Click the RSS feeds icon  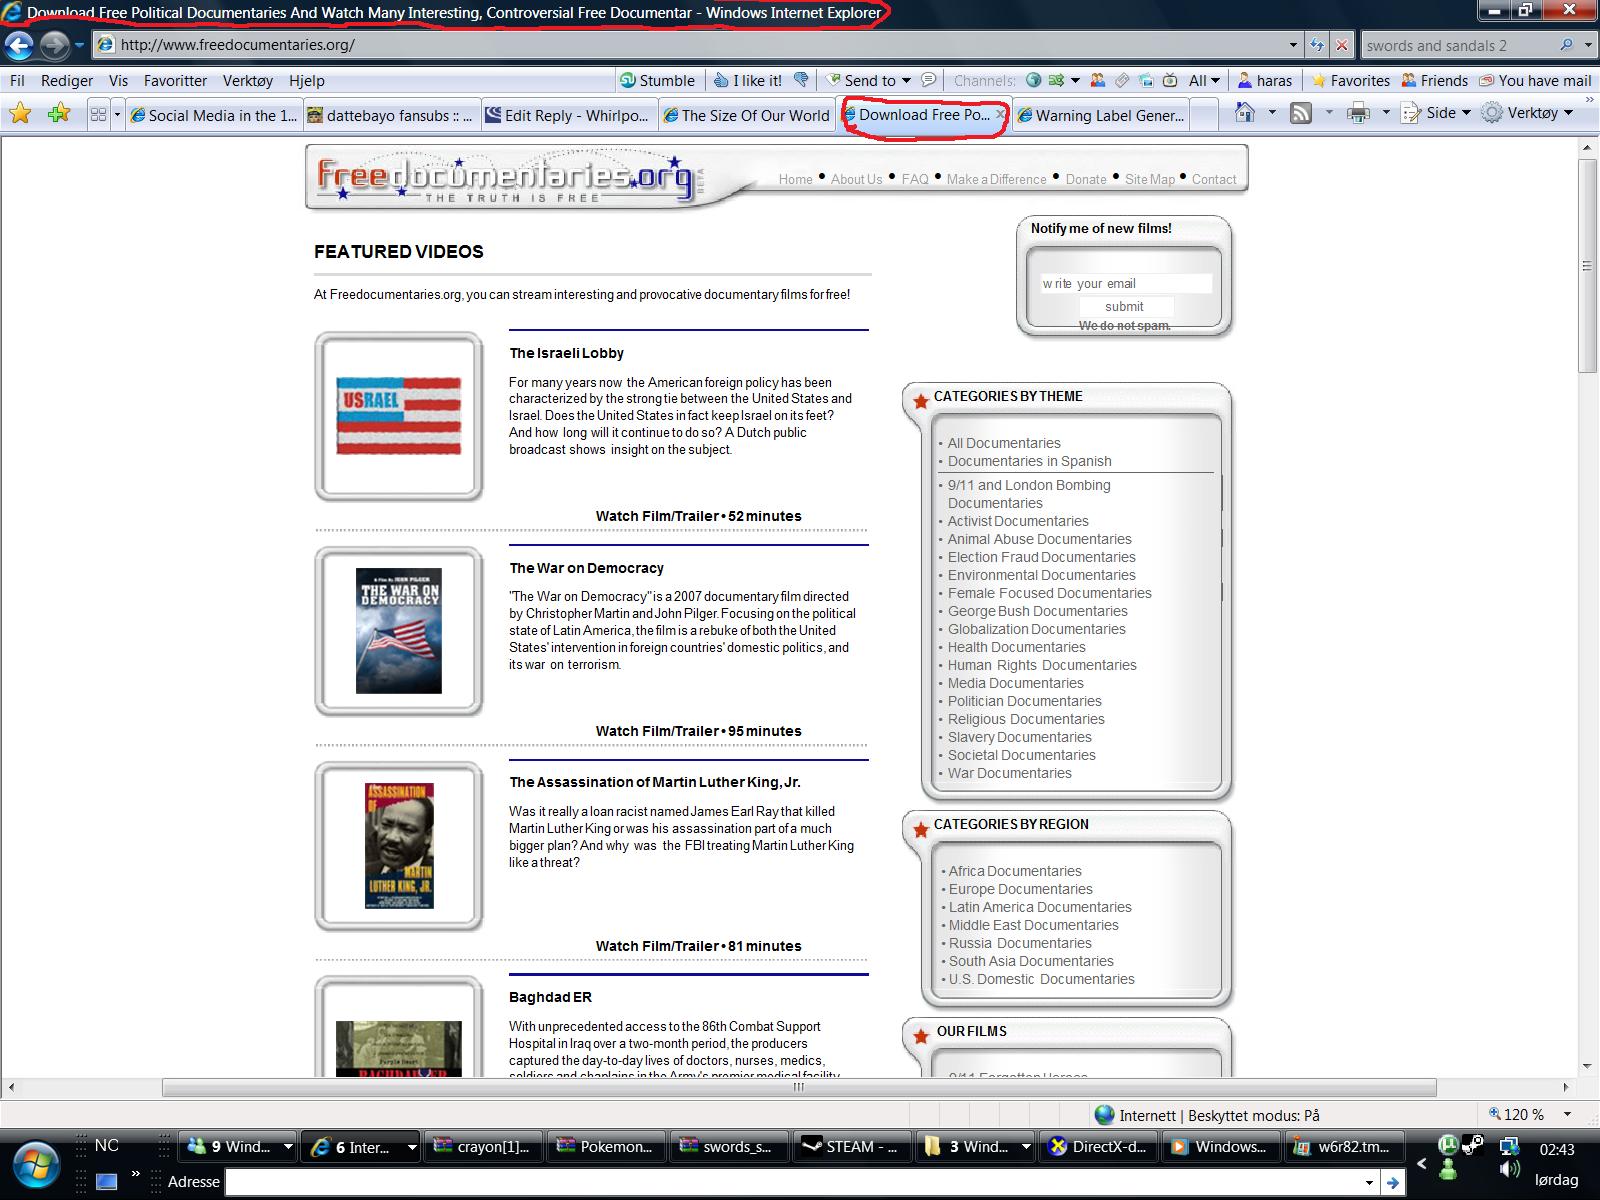[1301, 113]
